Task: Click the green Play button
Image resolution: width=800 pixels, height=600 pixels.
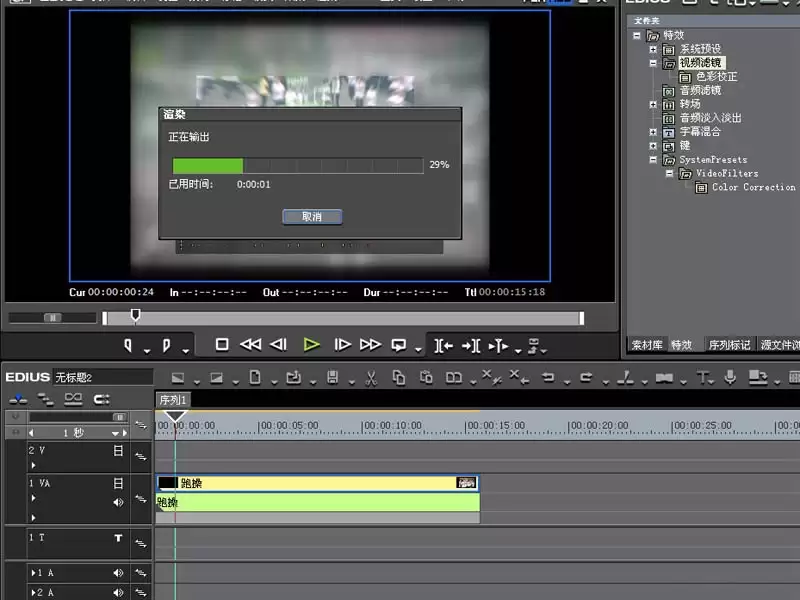Action: click(311, 345)
